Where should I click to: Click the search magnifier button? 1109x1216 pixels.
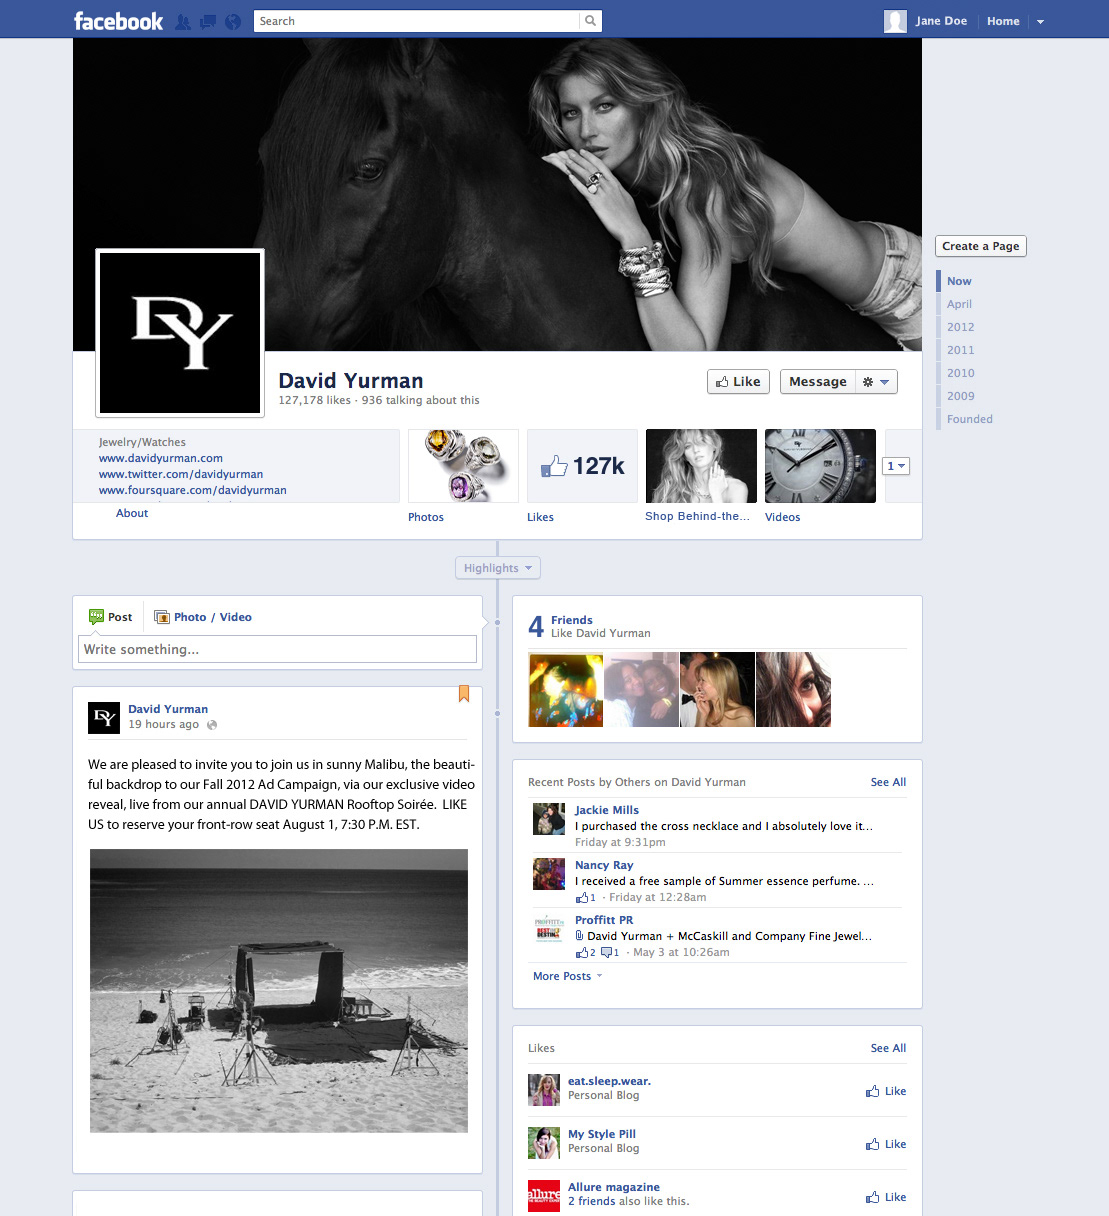(x=590, y=21)
